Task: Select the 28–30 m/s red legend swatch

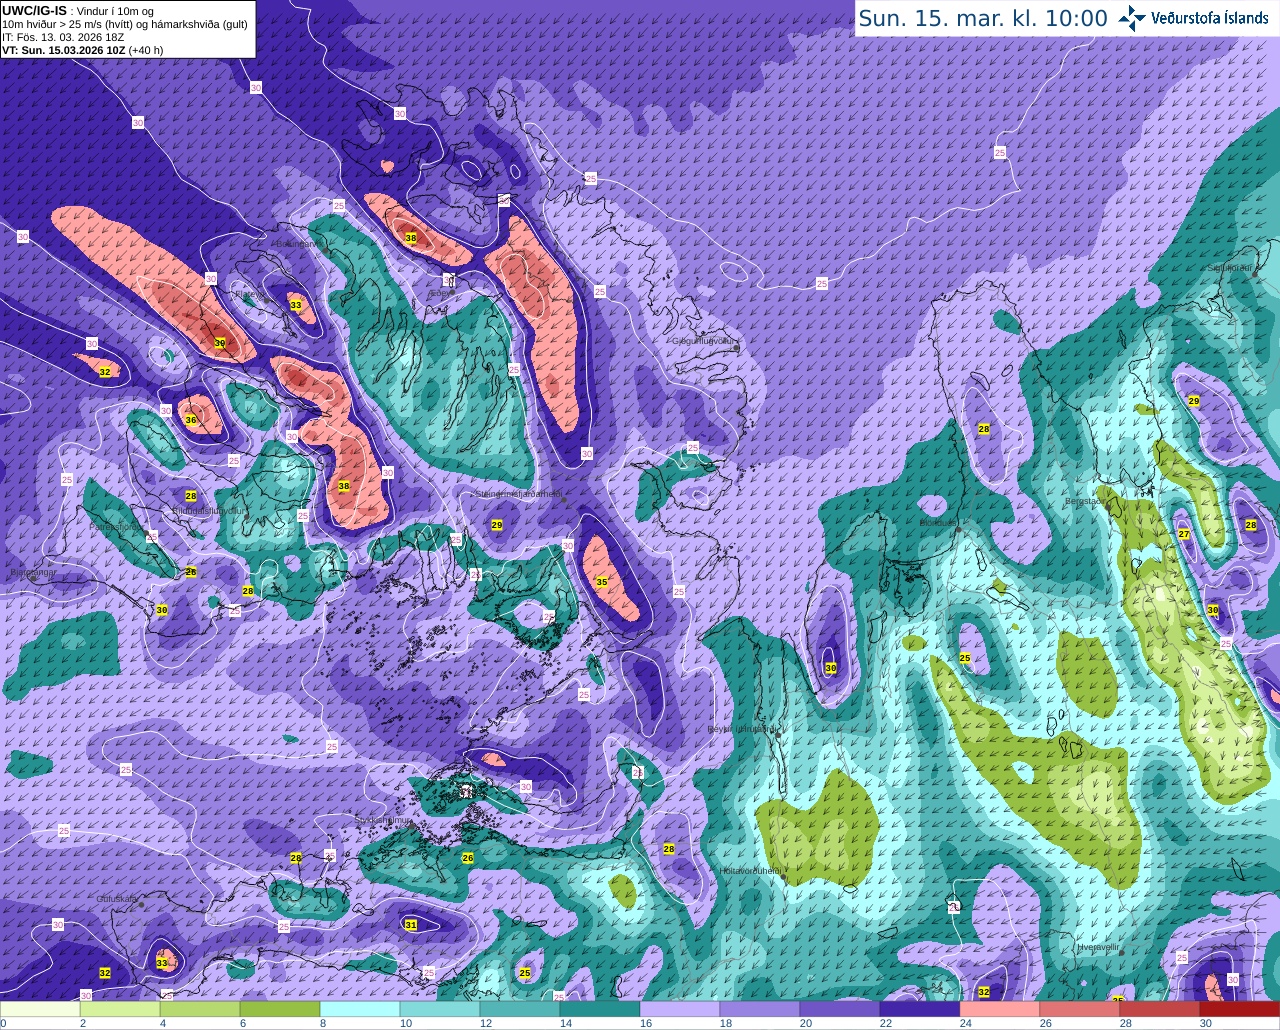Action: click(1160, 1009)
